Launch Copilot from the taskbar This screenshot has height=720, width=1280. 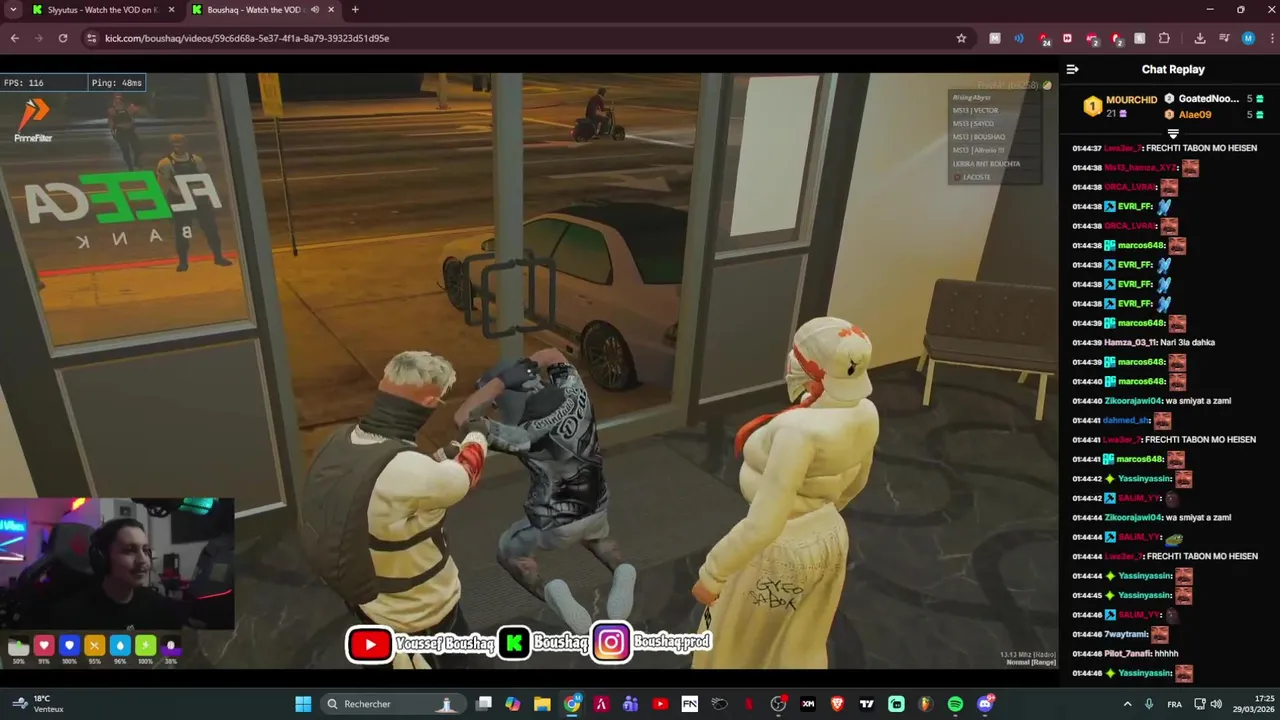tap(513, 704)
